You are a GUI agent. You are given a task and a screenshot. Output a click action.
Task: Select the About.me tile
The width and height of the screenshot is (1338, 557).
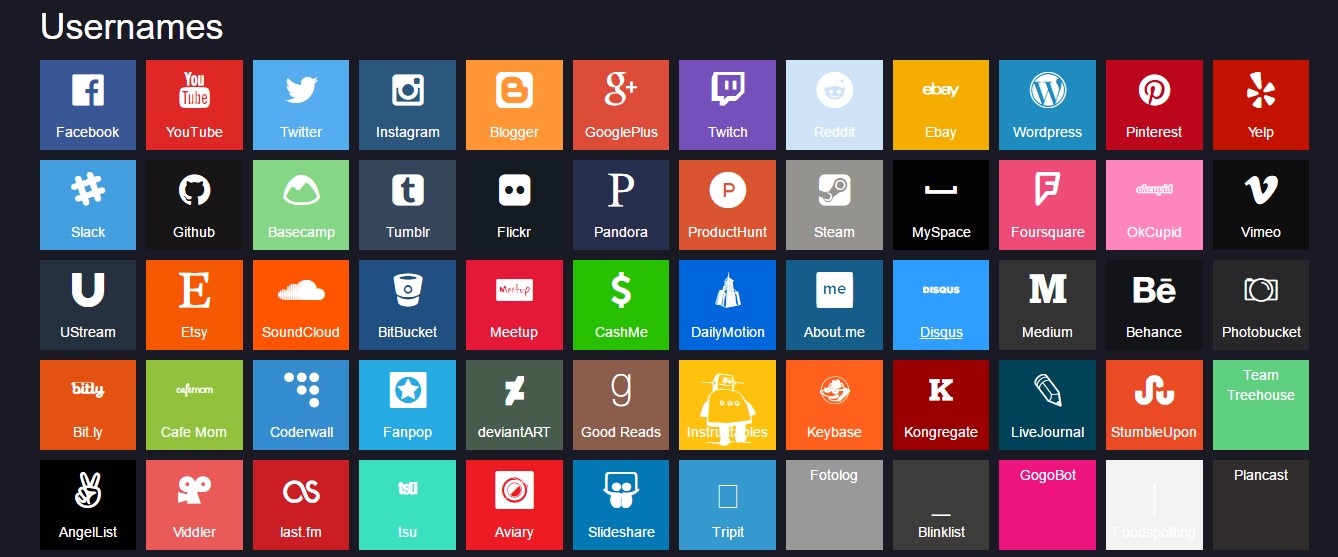coord(834,305)
